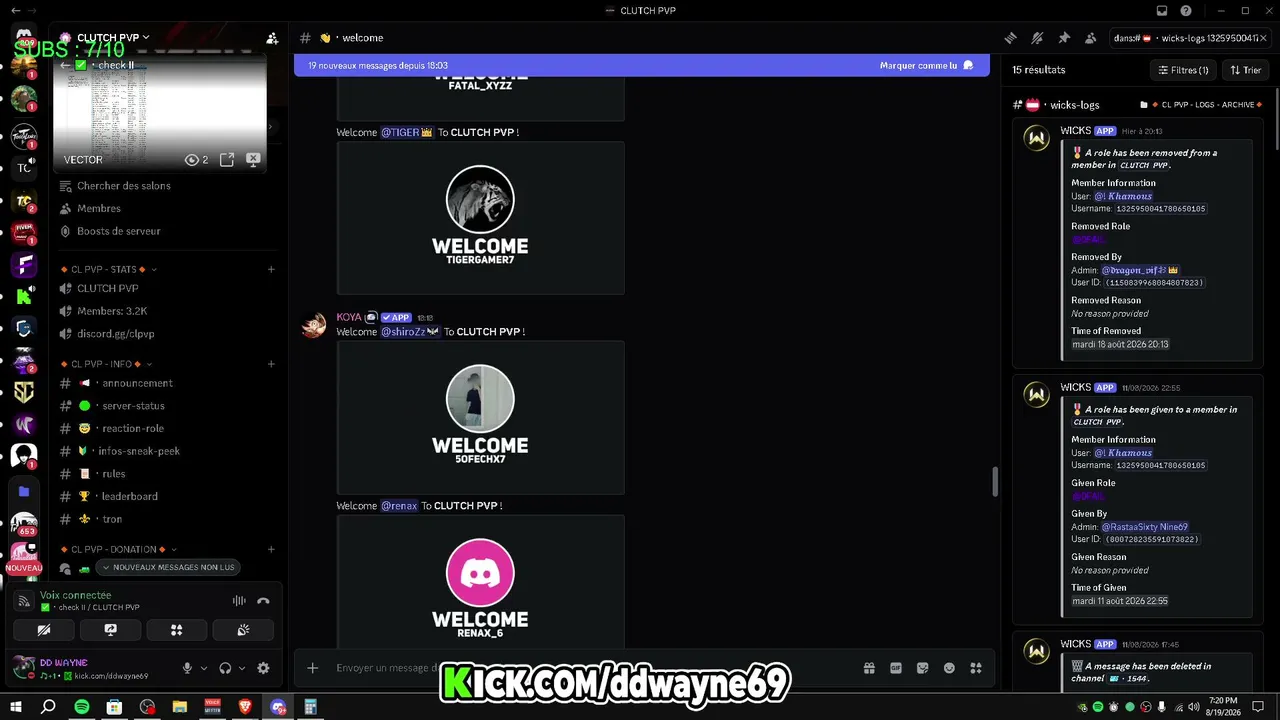Jump to Nouveaux messages non lus
The height and width of the screenshot is (720, 1280).
point(168,567)
